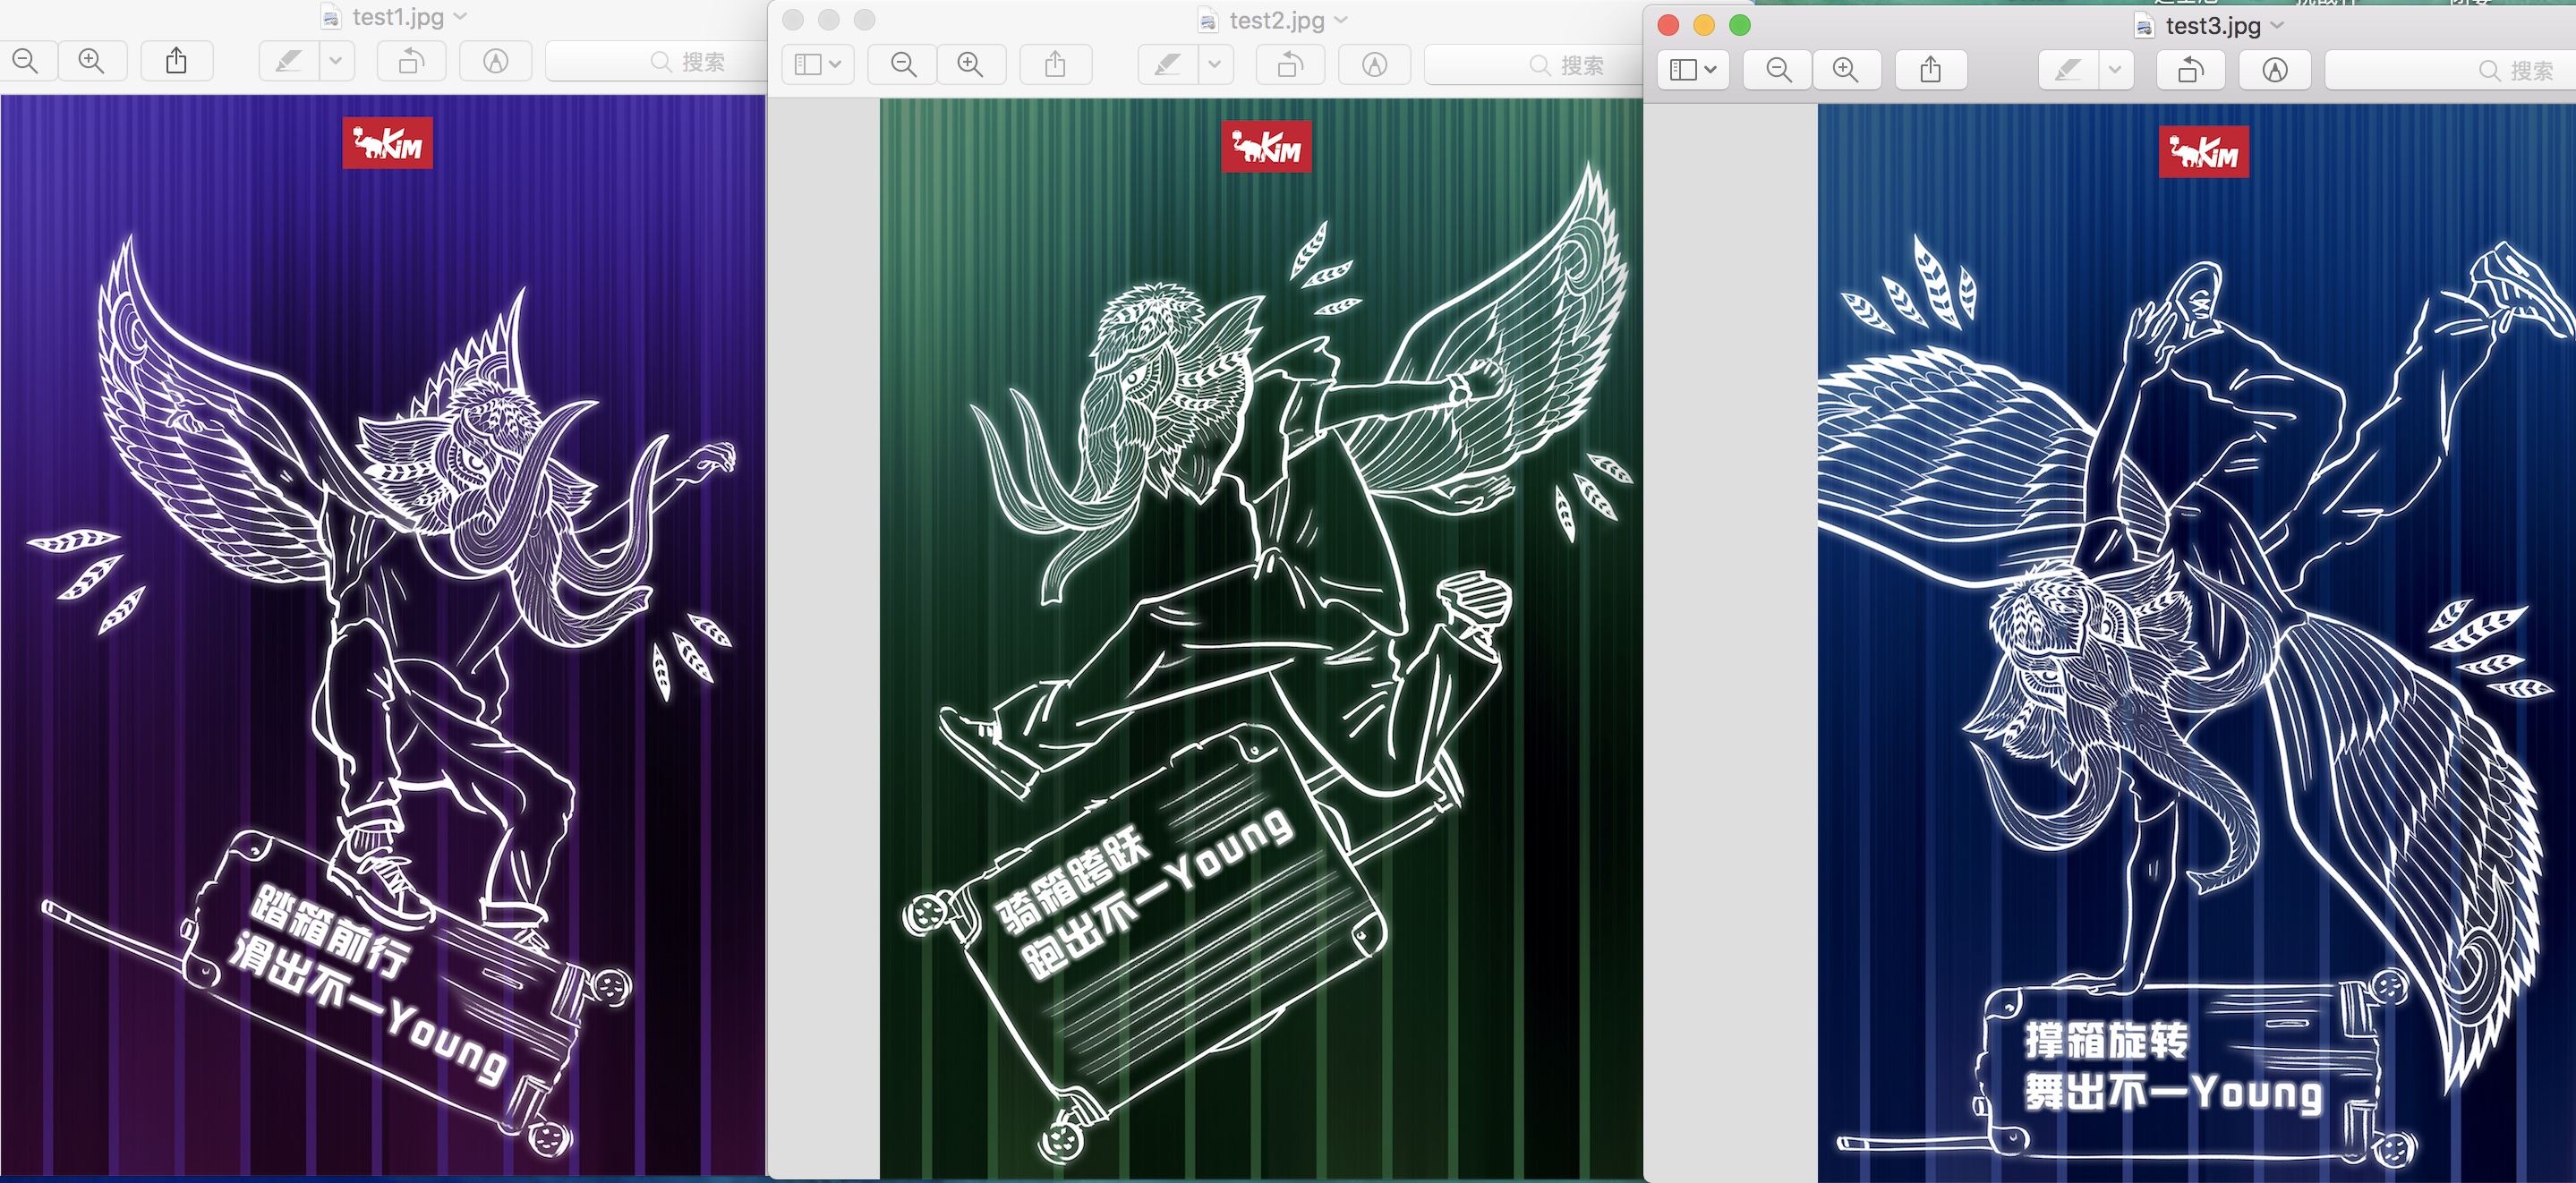Expand highlight options dropdown in test1.jpg window
The height and width of the screenshot is (1183, 2576).
336,62
